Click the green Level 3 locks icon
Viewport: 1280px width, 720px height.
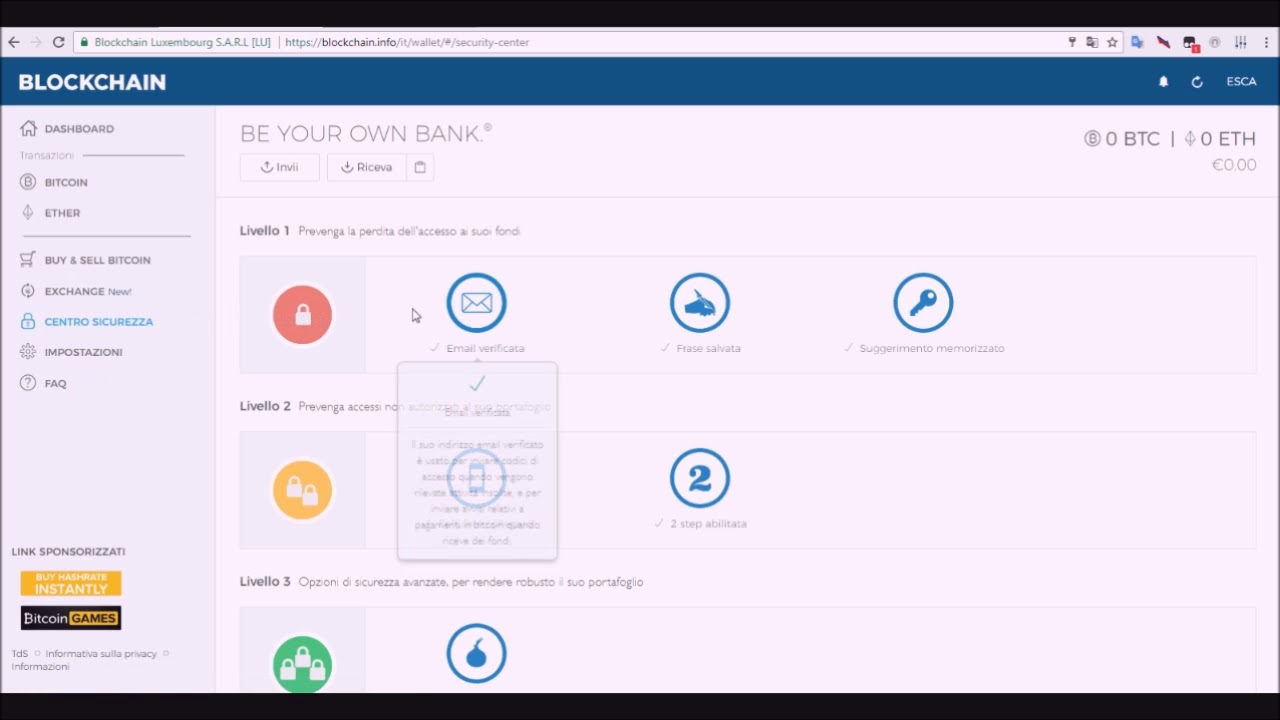click(302, 664)
